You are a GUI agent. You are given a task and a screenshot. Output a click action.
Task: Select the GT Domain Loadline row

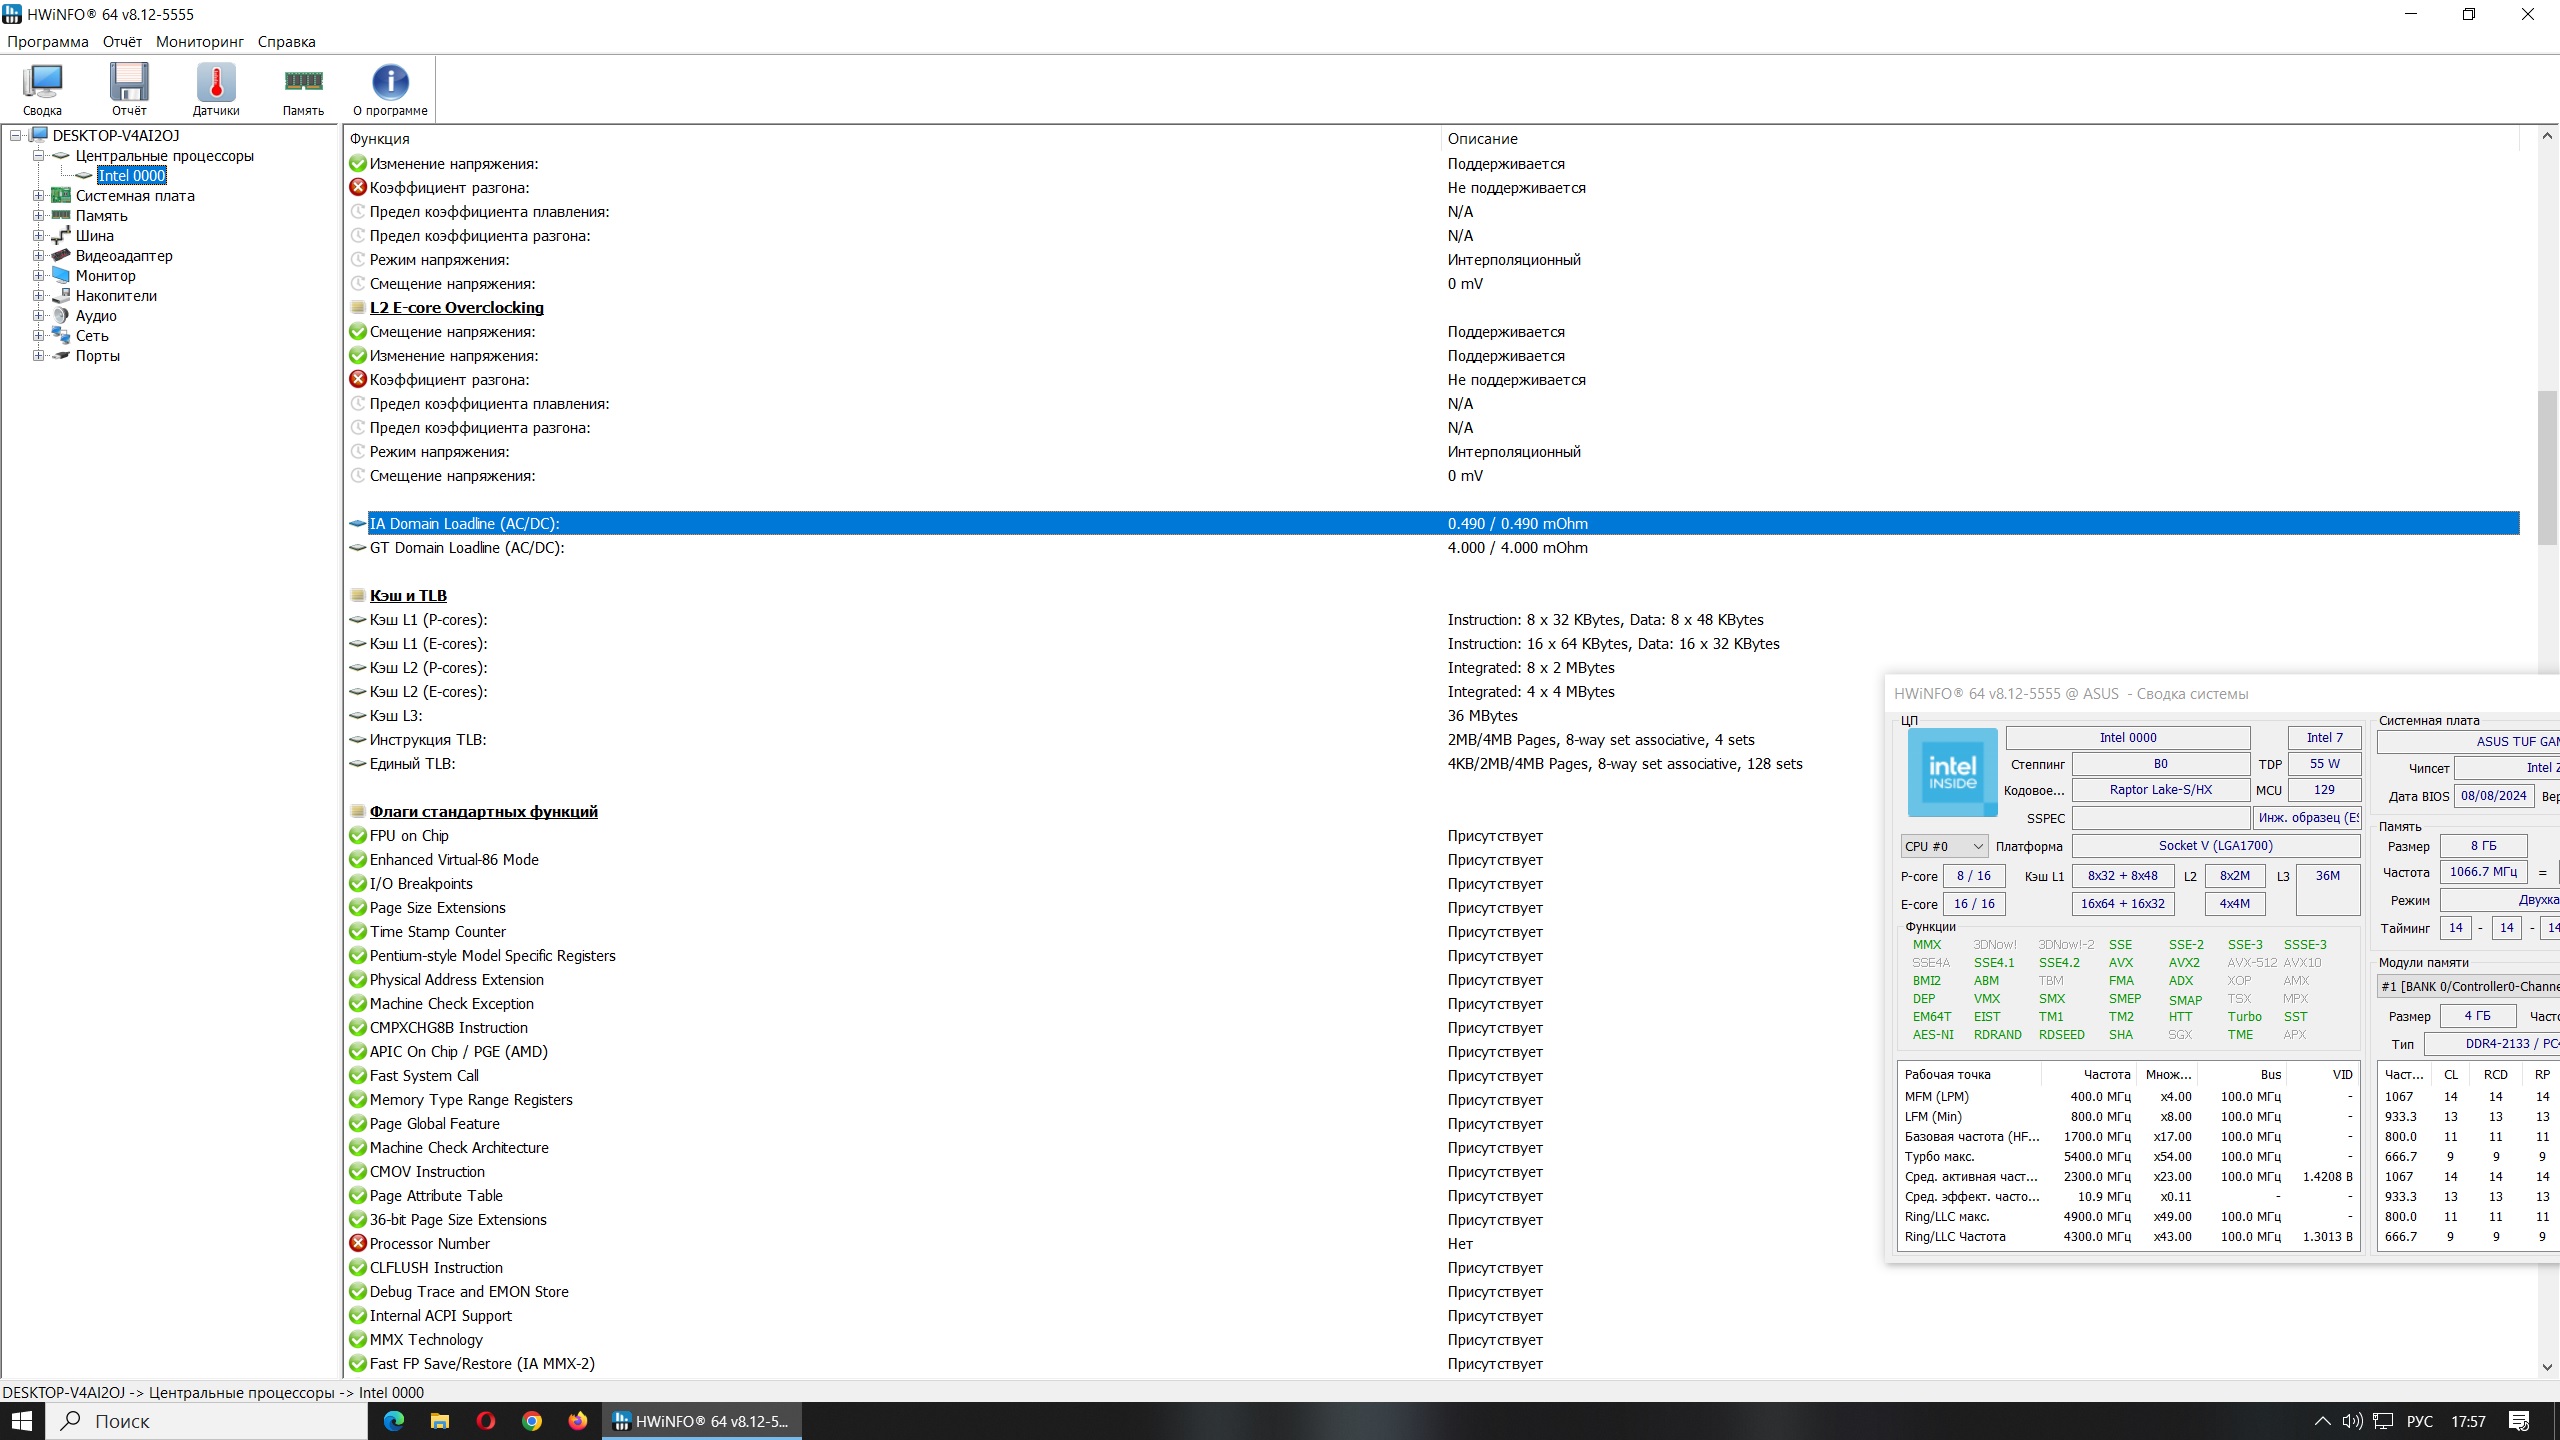coord(466,548)
